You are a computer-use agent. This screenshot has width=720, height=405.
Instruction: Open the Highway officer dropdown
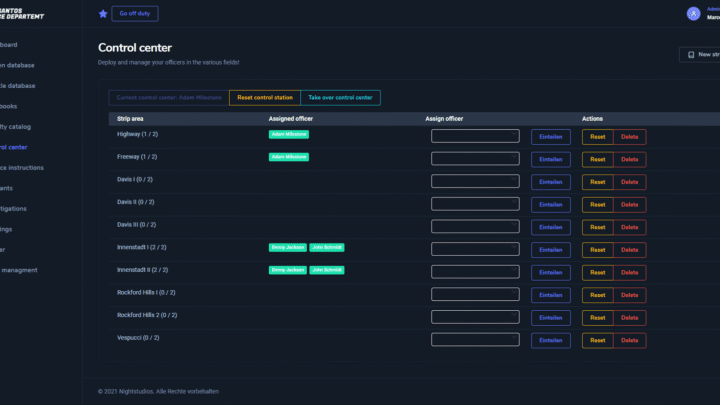tap(475, 136)
